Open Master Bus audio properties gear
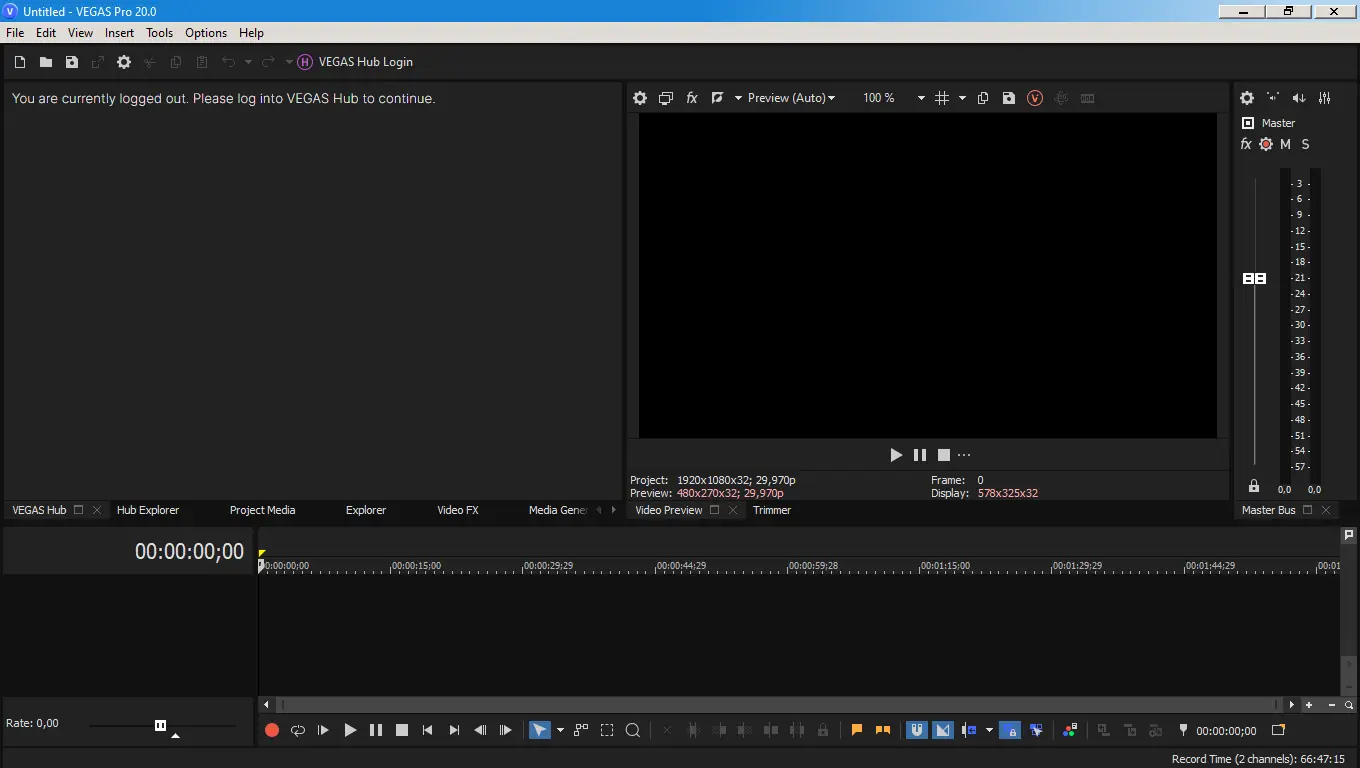The image size is (1360, 768). (1247, 98)
